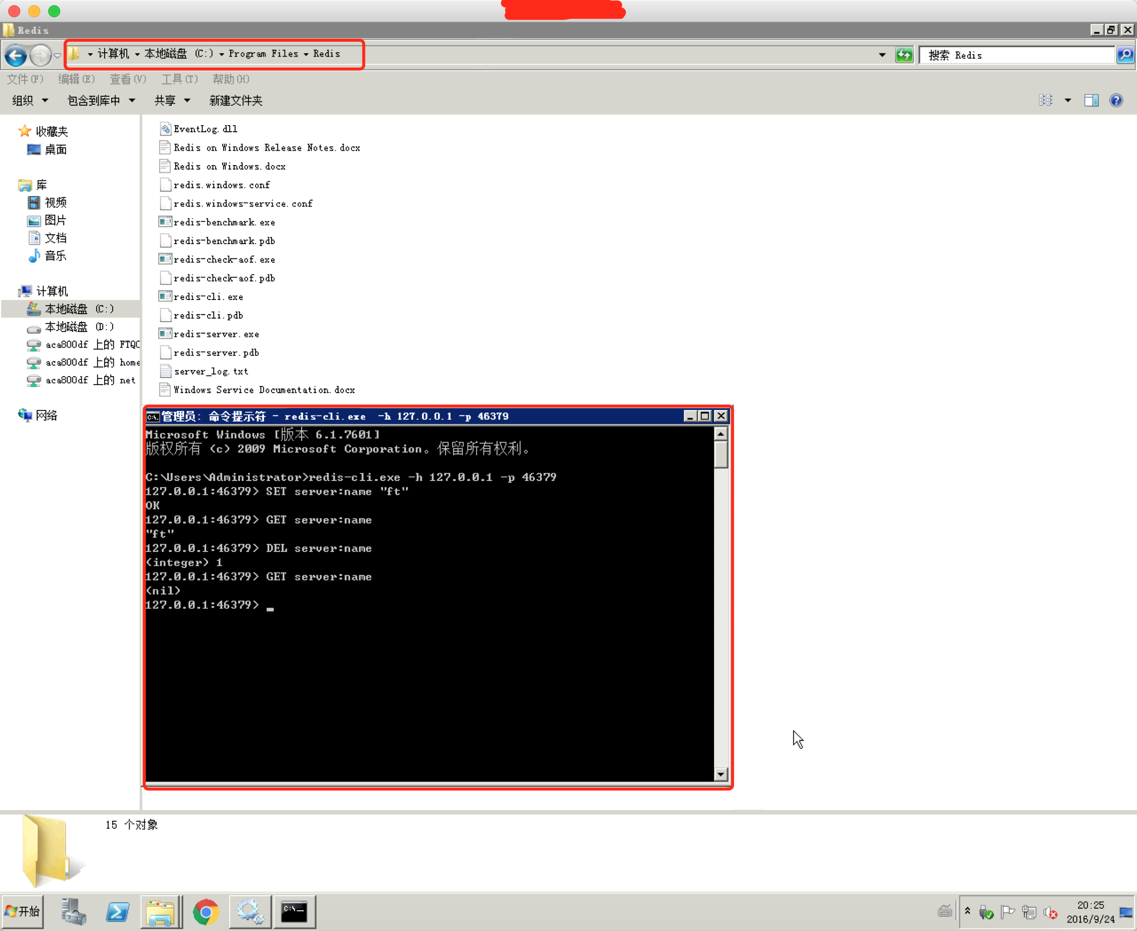The height and width of the screenshot is (931, 1137).
Task: Select 本地磁盘 (C:) in navigation pane
Action: click(x=70, y=309)
